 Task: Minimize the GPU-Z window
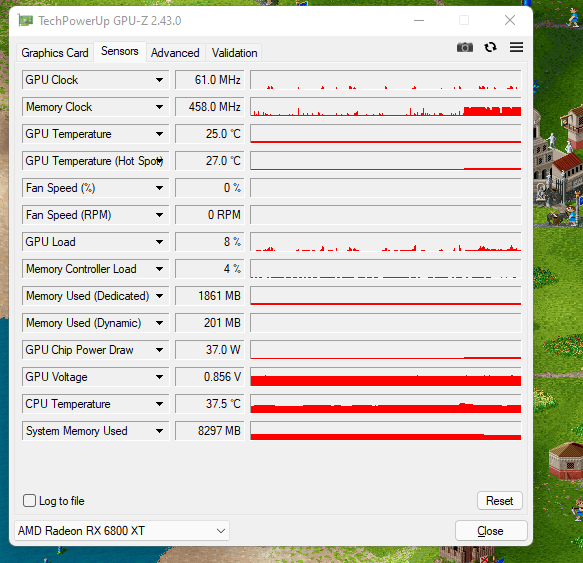coord(419,20)
